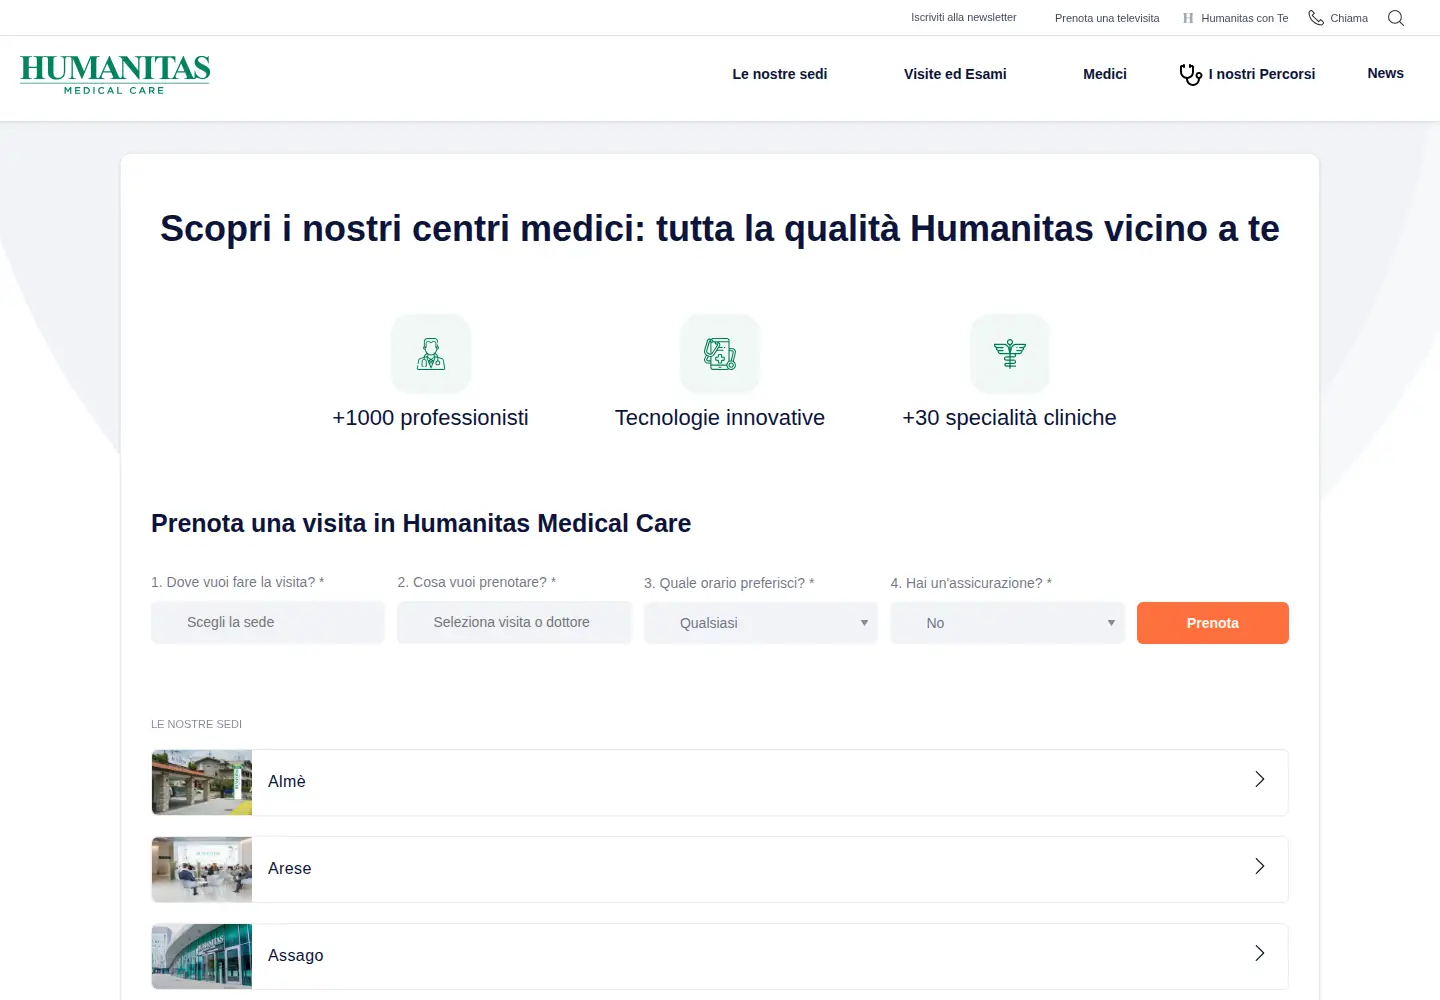
Task: Click the doctor icon above +1000 professionisti
Action: point(431,354)
